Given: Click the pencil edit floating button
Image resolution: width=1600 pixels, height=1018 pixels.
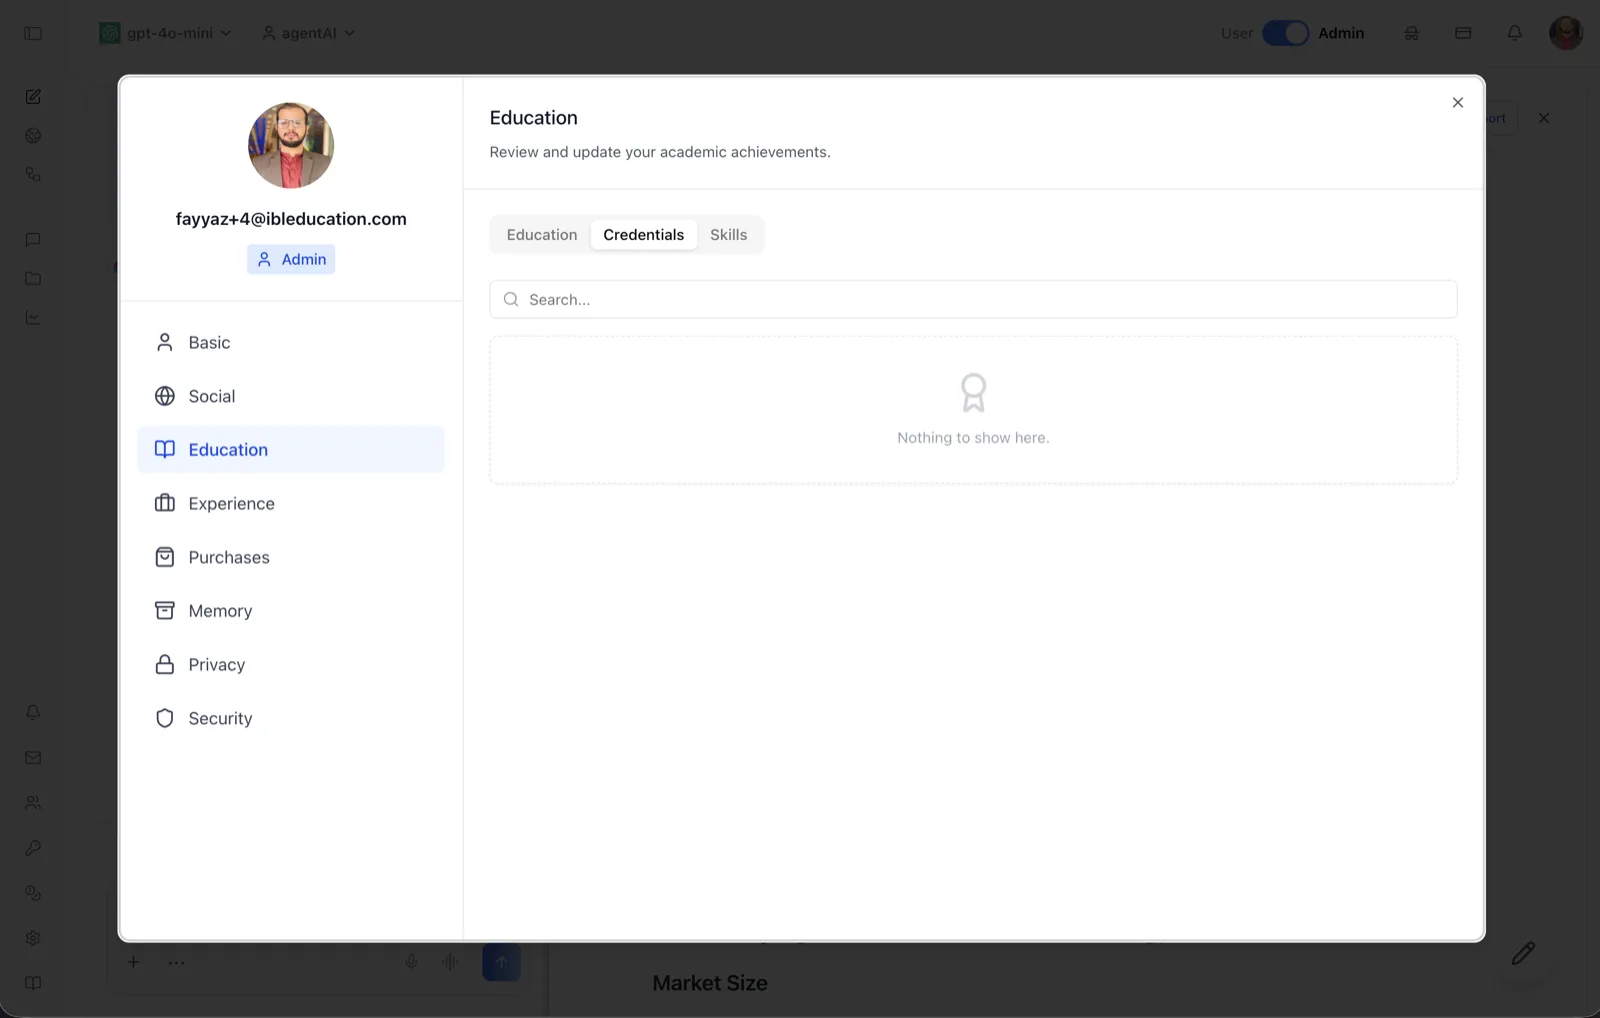Looking at the screenshot, I should 1523,954.
